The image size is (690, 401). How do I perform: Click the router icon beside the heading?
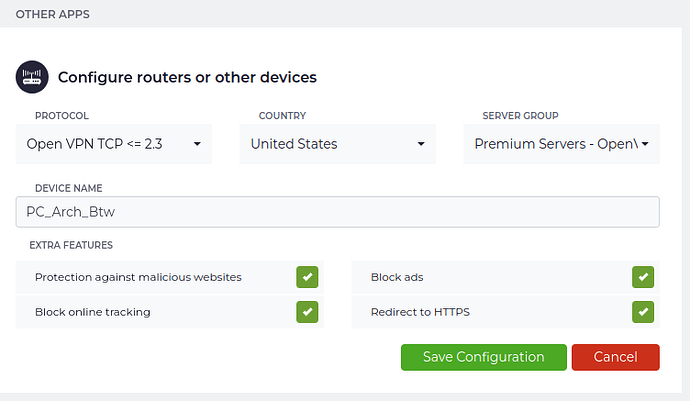coord(32,77)
